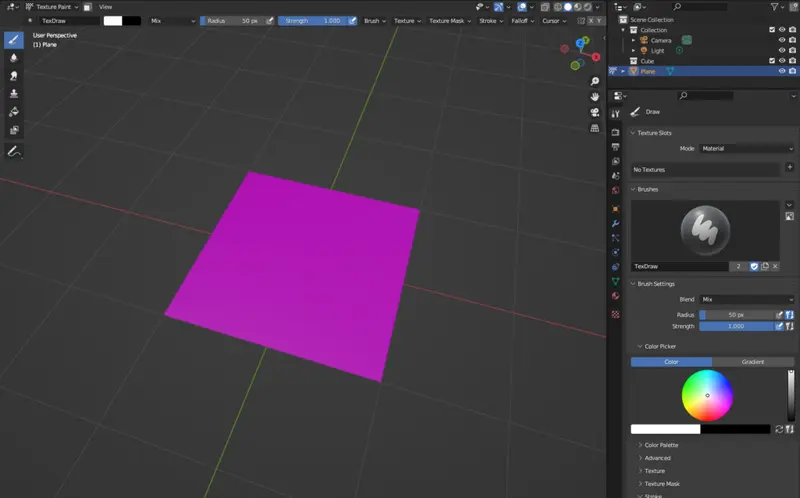
Task: Open the Mode Material dropdown
Action: pos(746,148)
